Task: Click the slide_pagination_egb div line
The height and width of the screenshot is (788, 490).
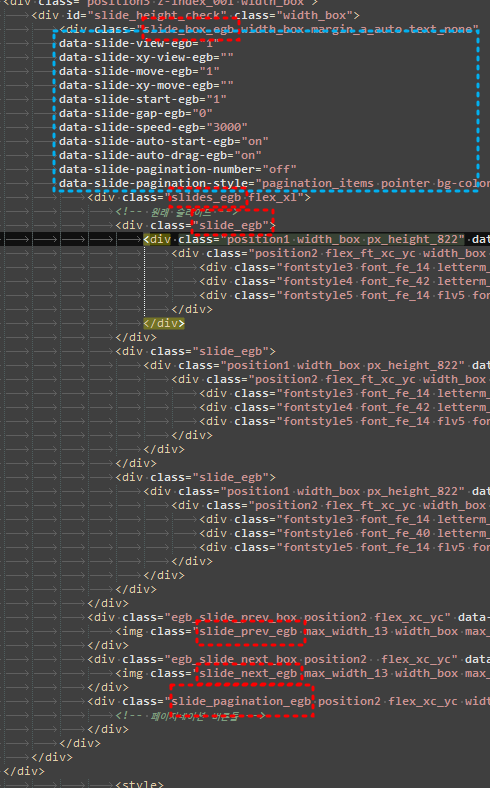Action: 288,701
